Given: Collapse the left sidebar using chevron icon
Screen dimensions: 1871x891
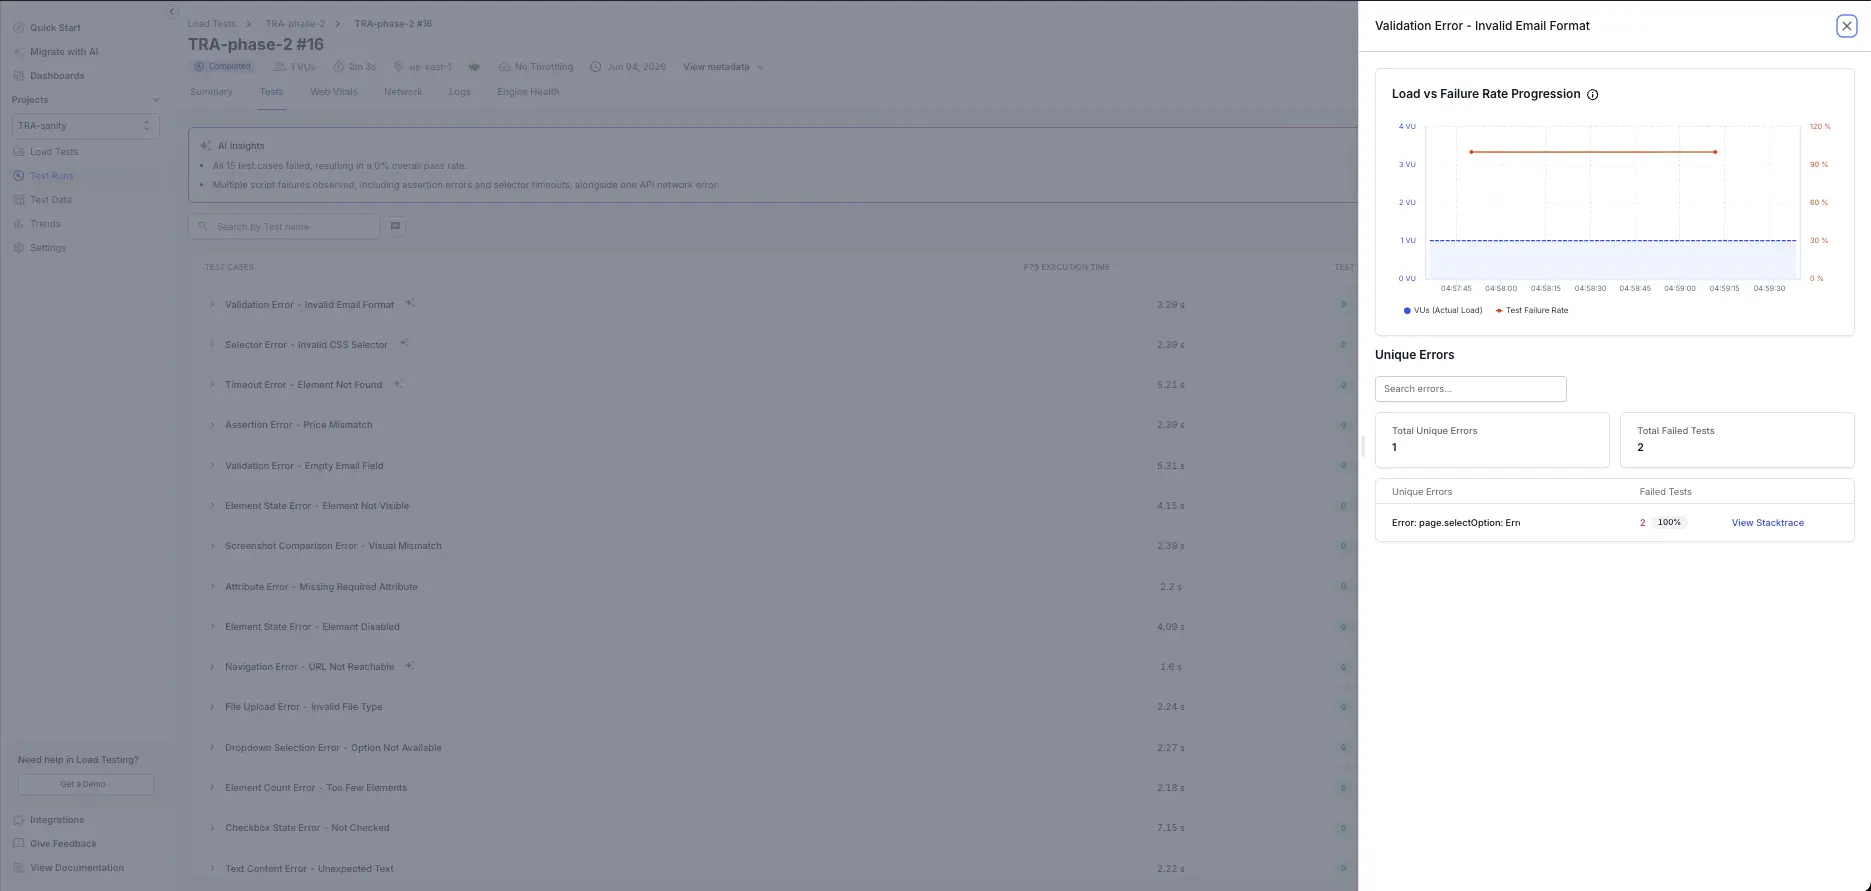Looking at the screenshot, I should [171, 12].
